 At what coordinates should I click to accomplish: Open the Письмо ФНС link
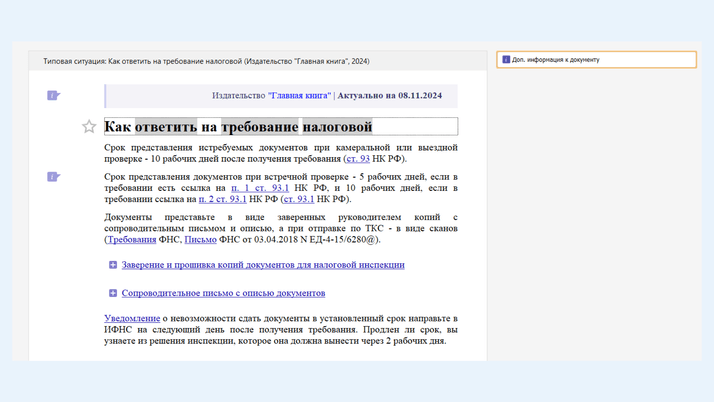pos(200,240)
